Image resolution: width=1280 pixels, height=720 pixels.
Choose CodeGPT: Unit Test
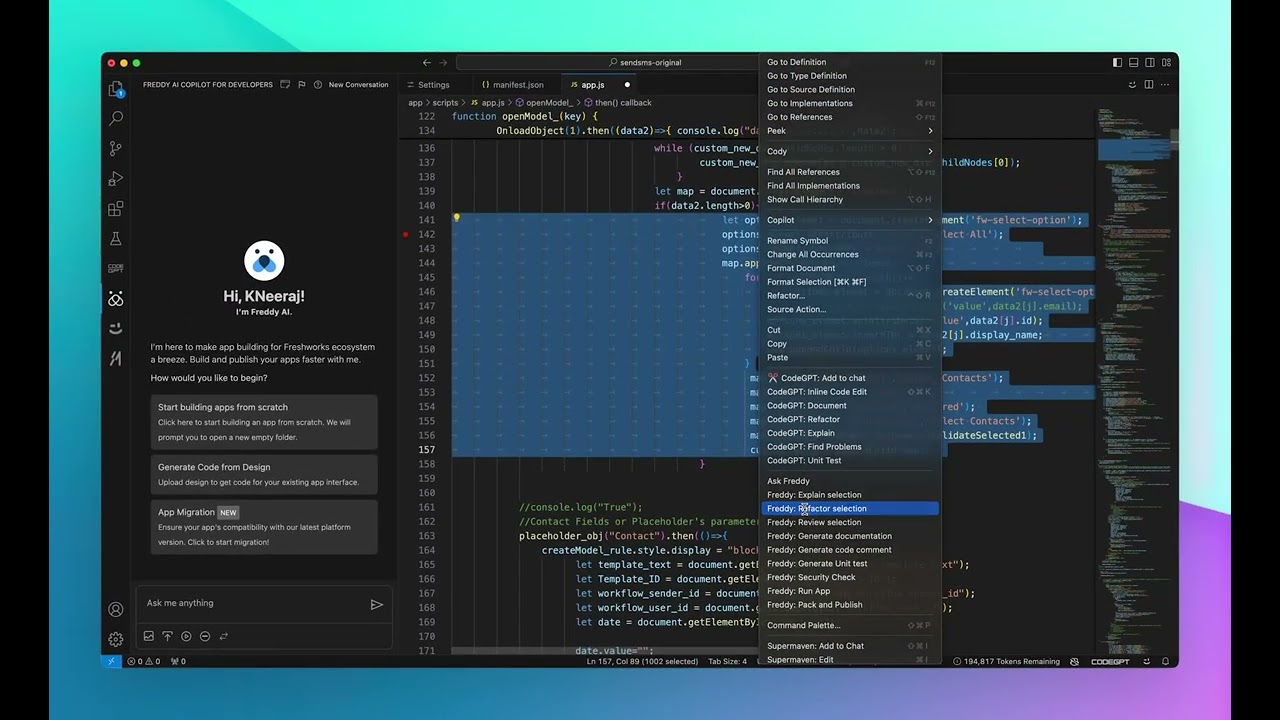[850, 461]
